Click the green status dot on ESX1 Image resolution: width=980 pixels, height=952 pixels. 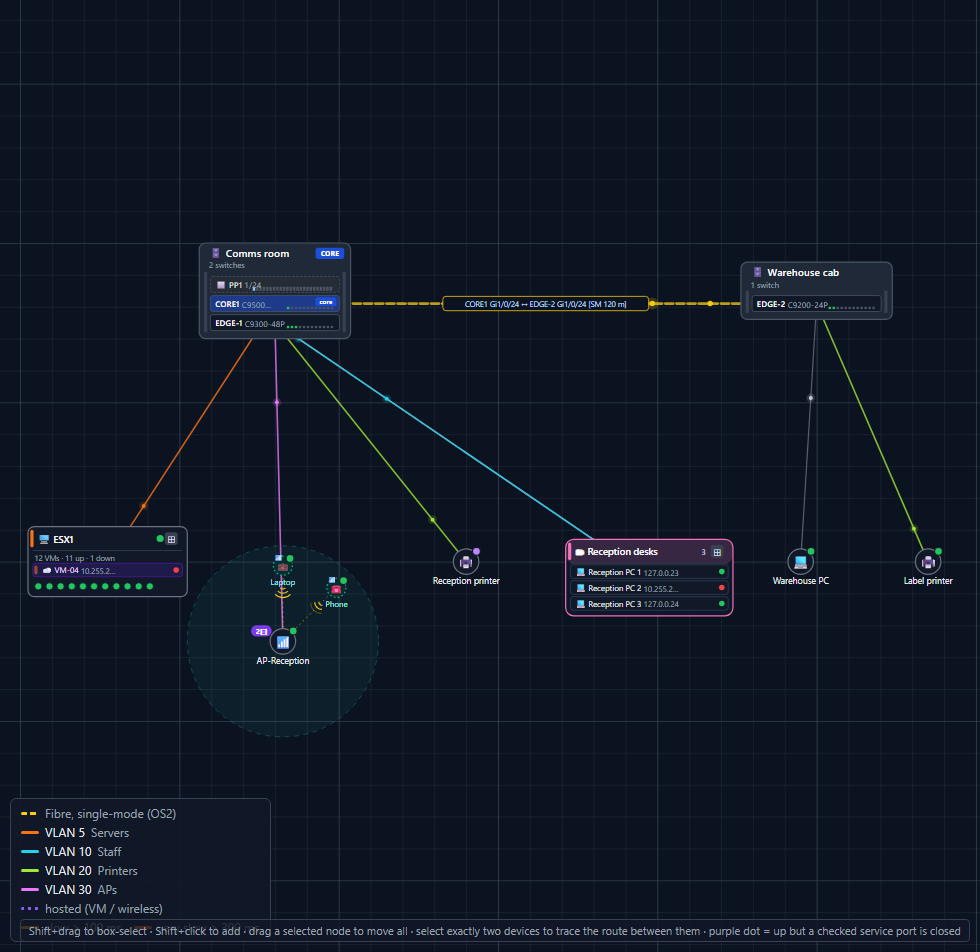[160, 538]
